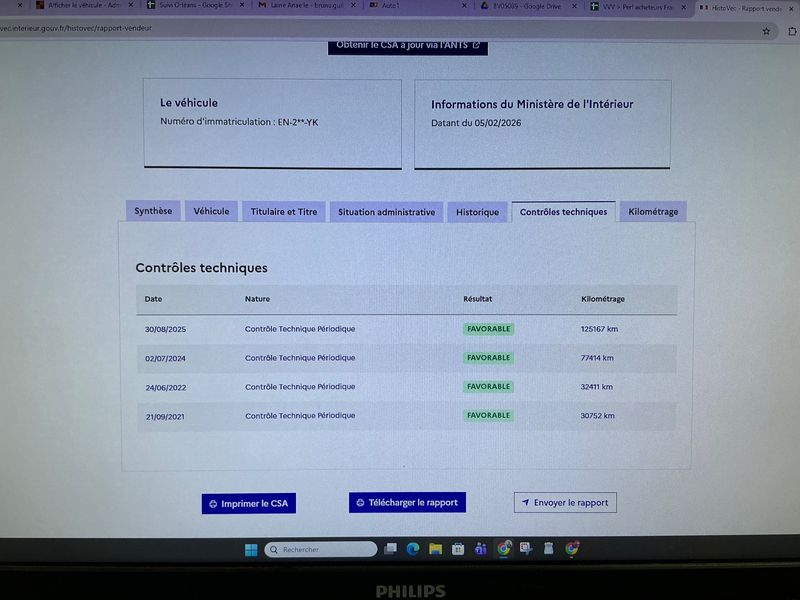This screenshot has height=600, width=800.
Task: Open the second Chrome icon at taskbar end
Action: click(572, 548)
